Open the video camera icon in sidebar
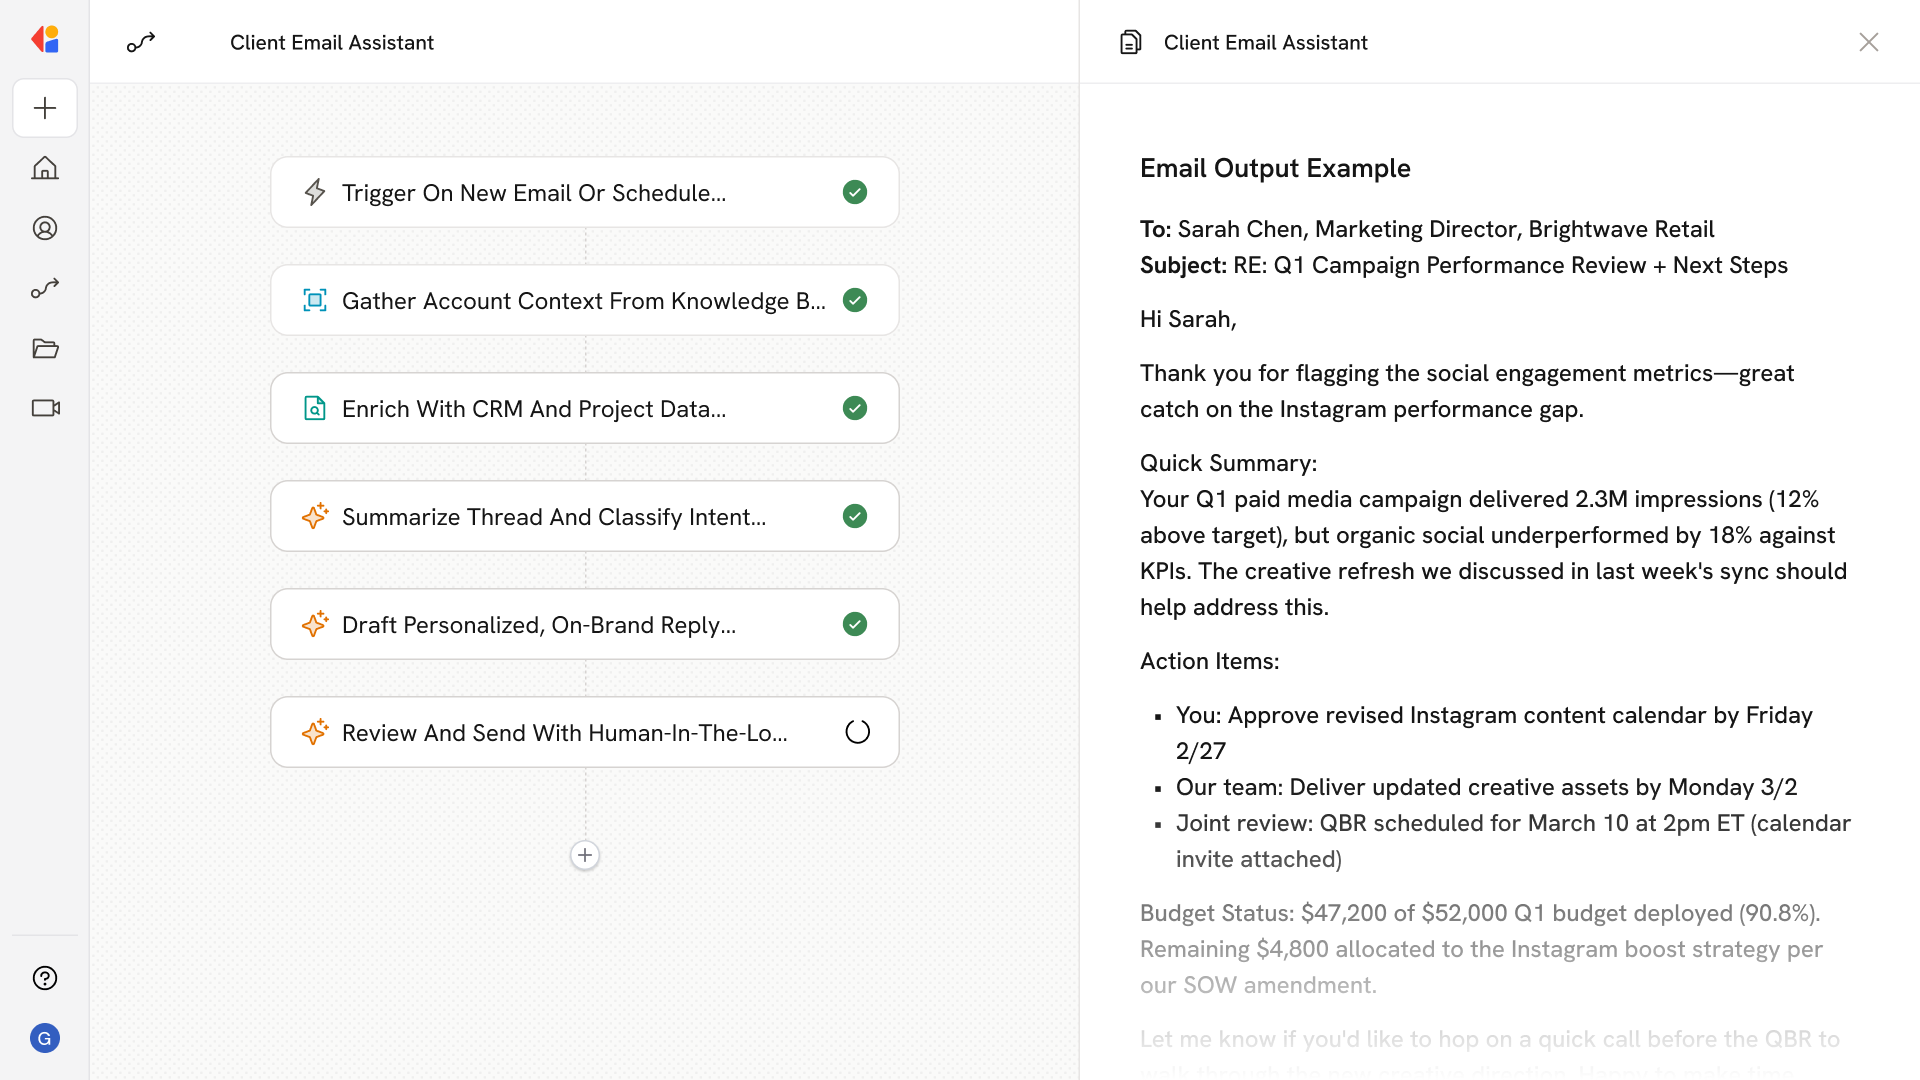This screenshot has height=1080, width=1920. pos(45,408)
